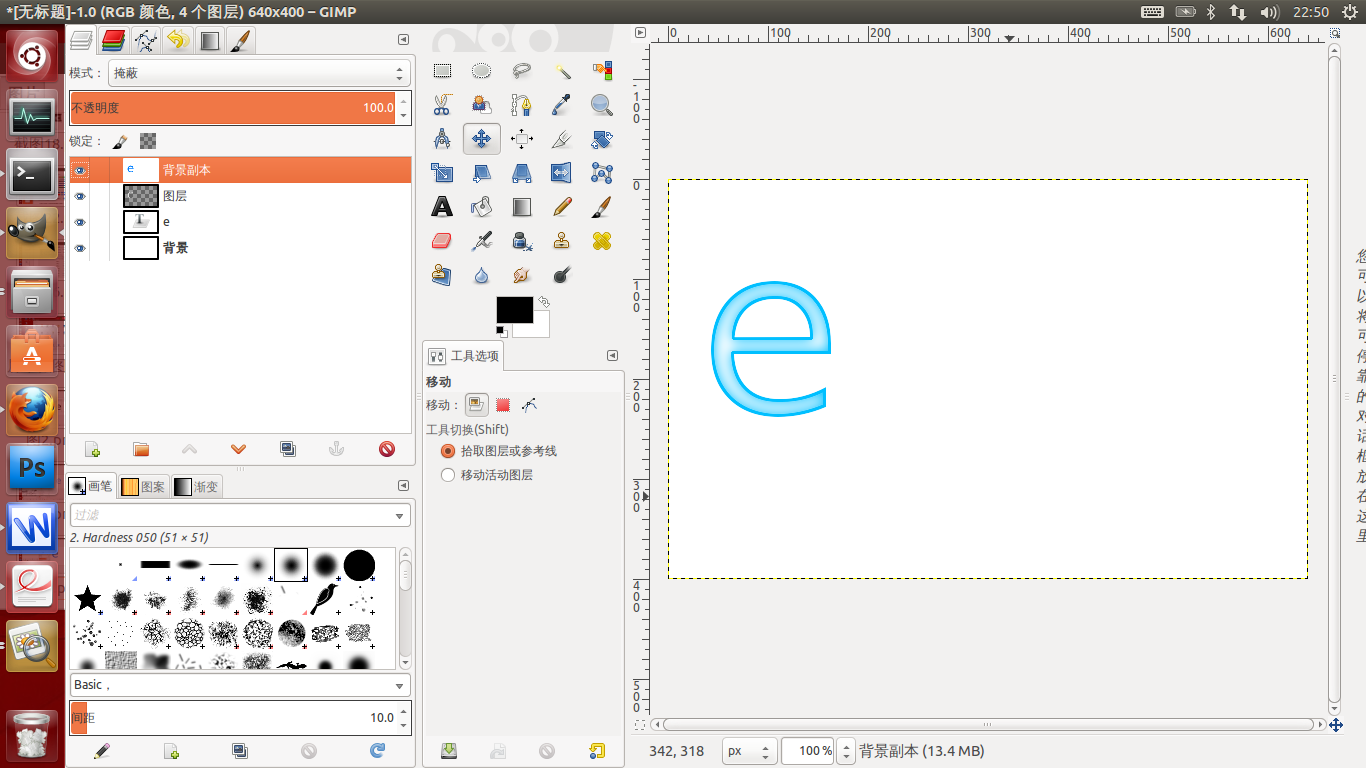
Task: Delete layer with red circle button
Action: [387, 449]
